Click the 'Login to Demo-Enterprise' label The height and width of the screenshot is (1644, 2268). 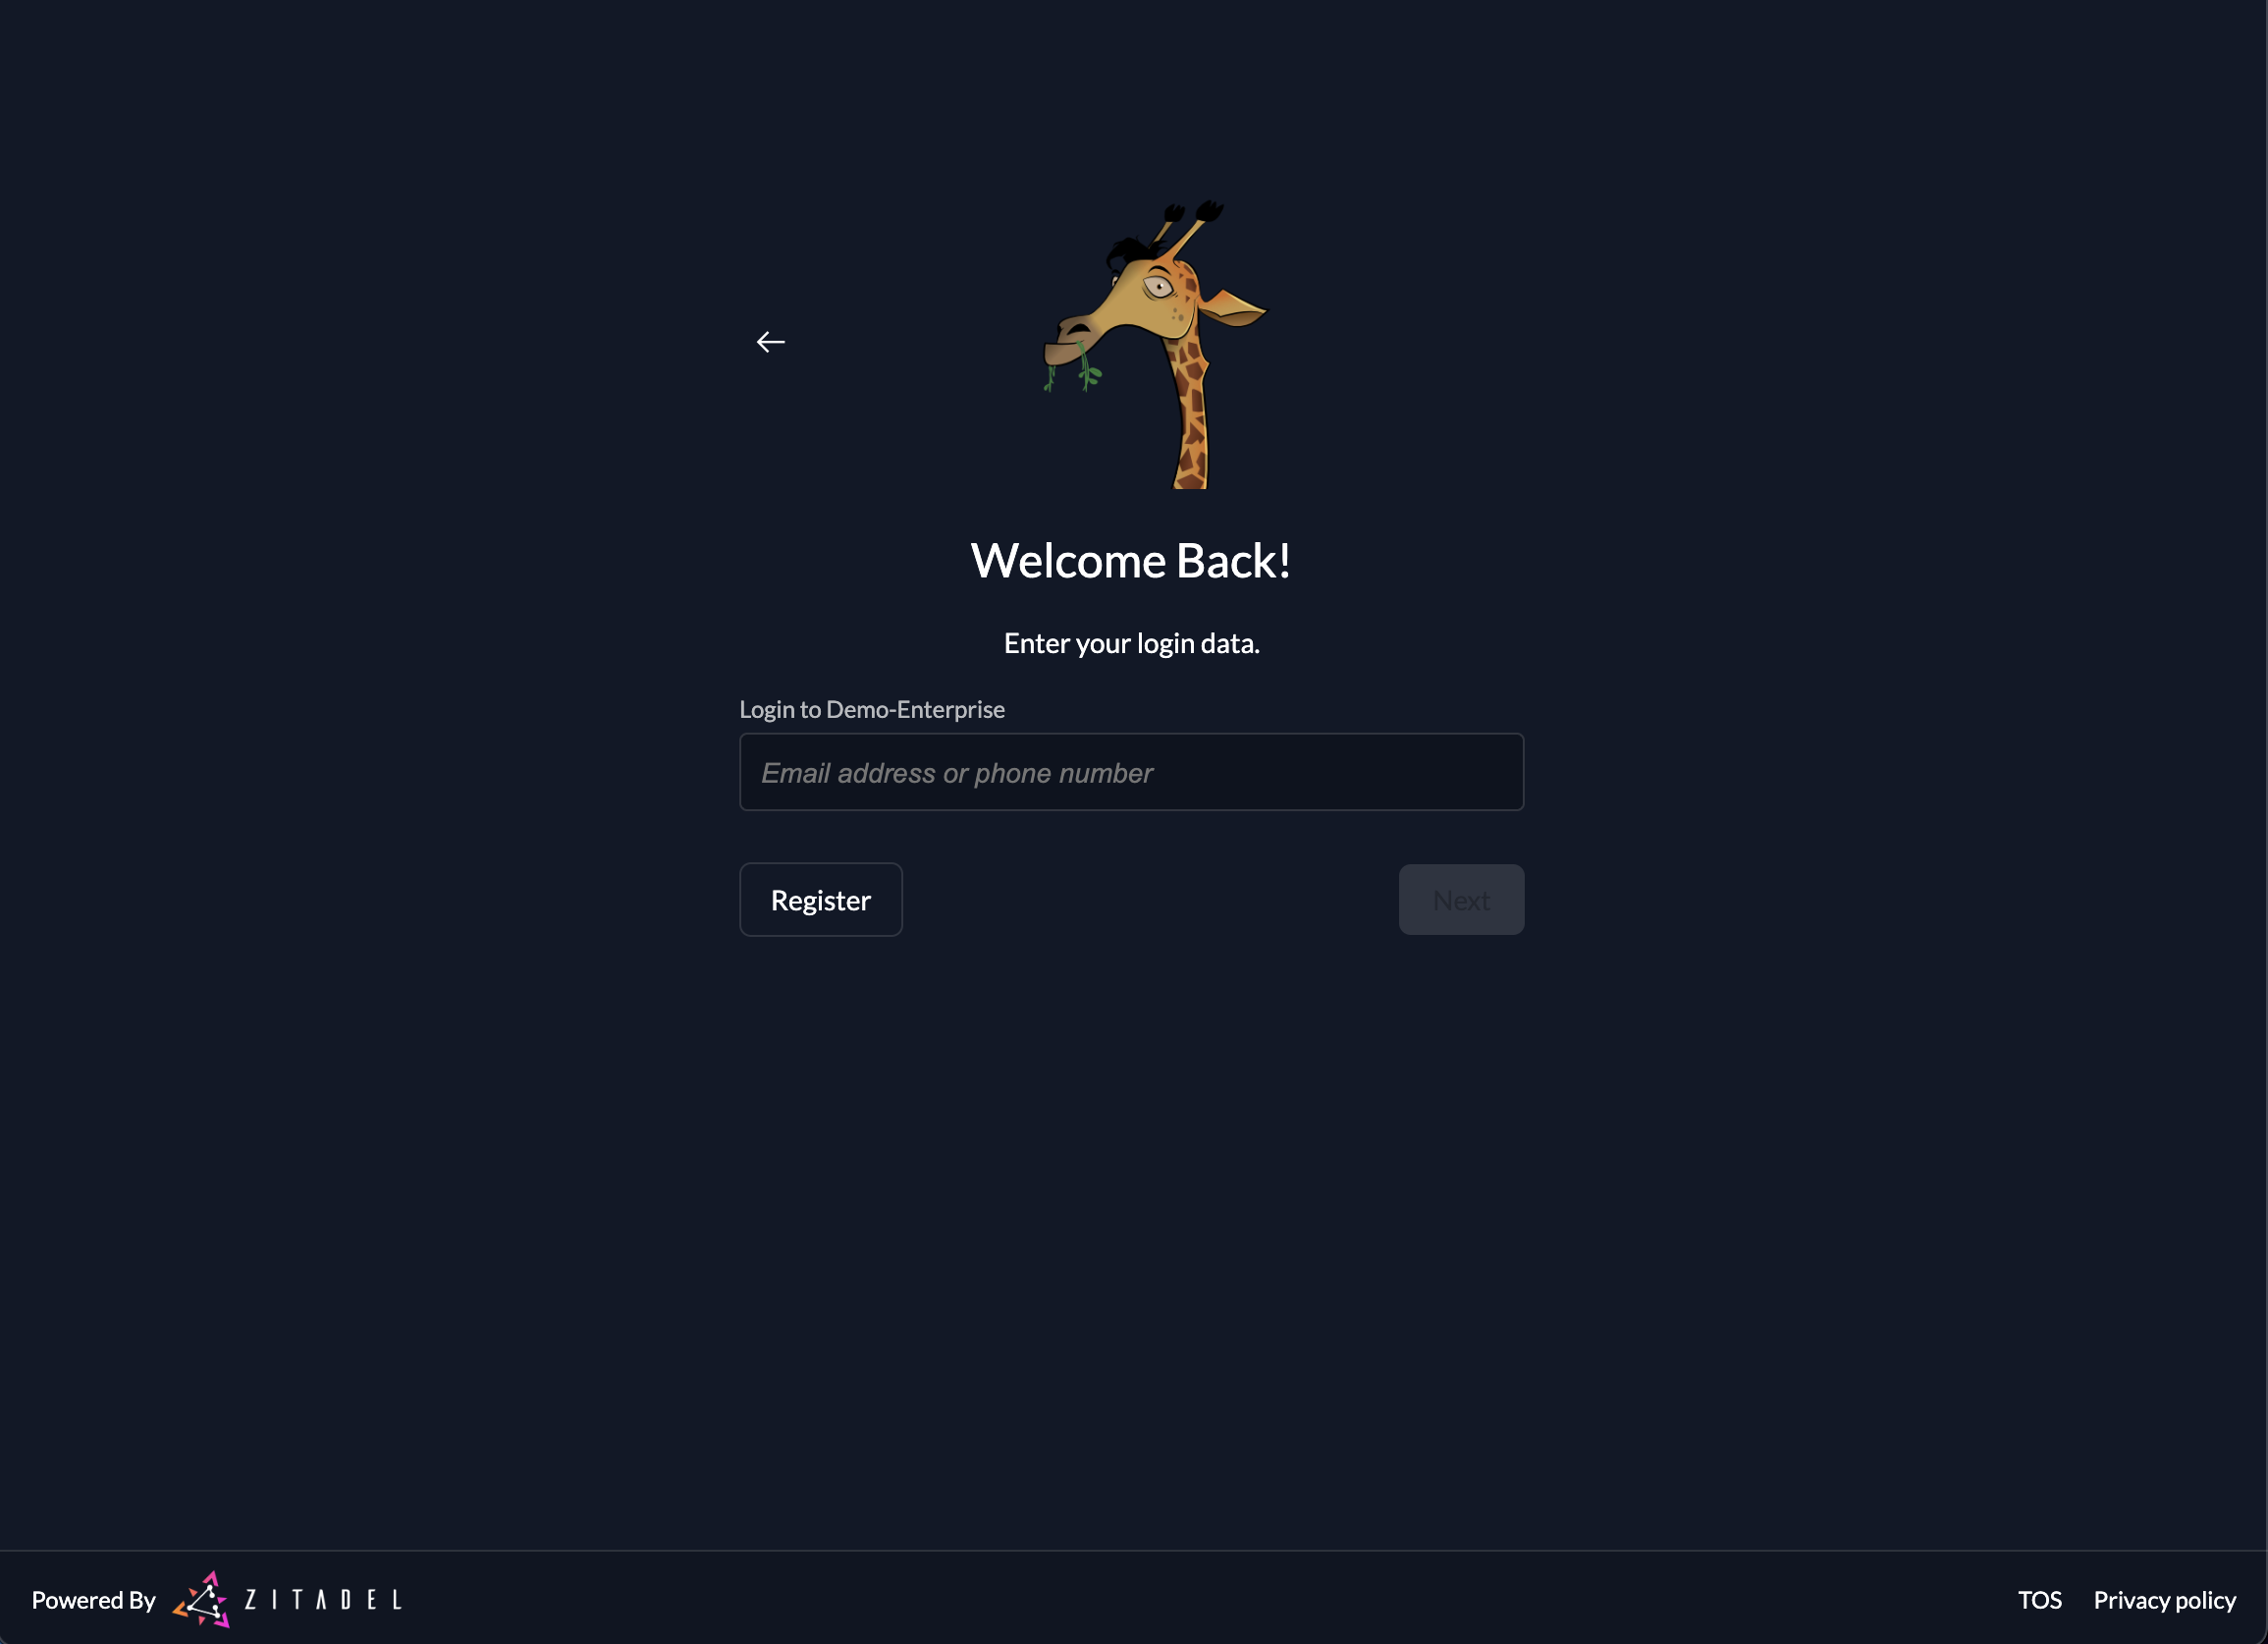click(871, 709)
